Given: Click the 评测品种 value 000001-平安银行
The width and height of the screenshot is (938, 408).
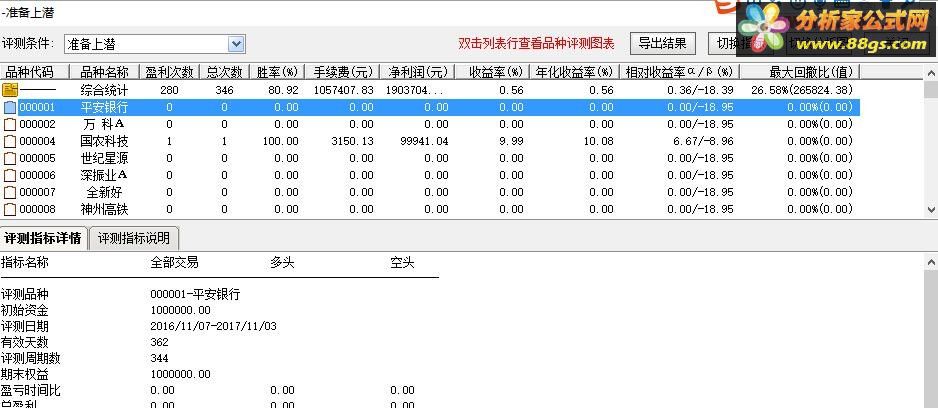Looking at the screenshot, I should coord(196,294).
